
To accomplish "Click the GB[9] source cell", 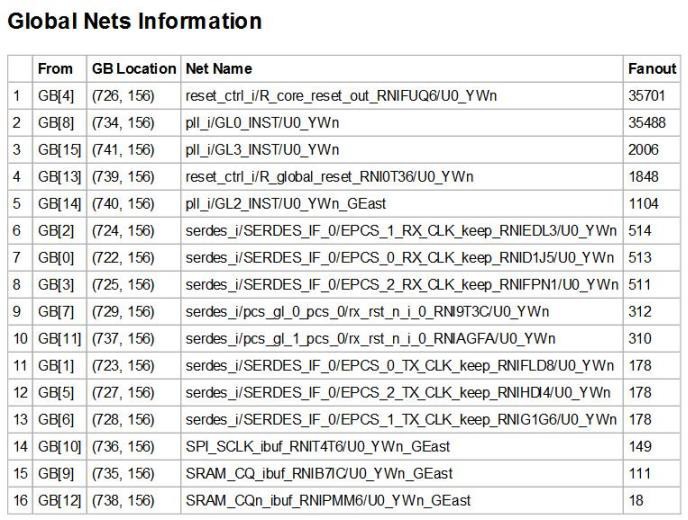I will coord(54,473).
